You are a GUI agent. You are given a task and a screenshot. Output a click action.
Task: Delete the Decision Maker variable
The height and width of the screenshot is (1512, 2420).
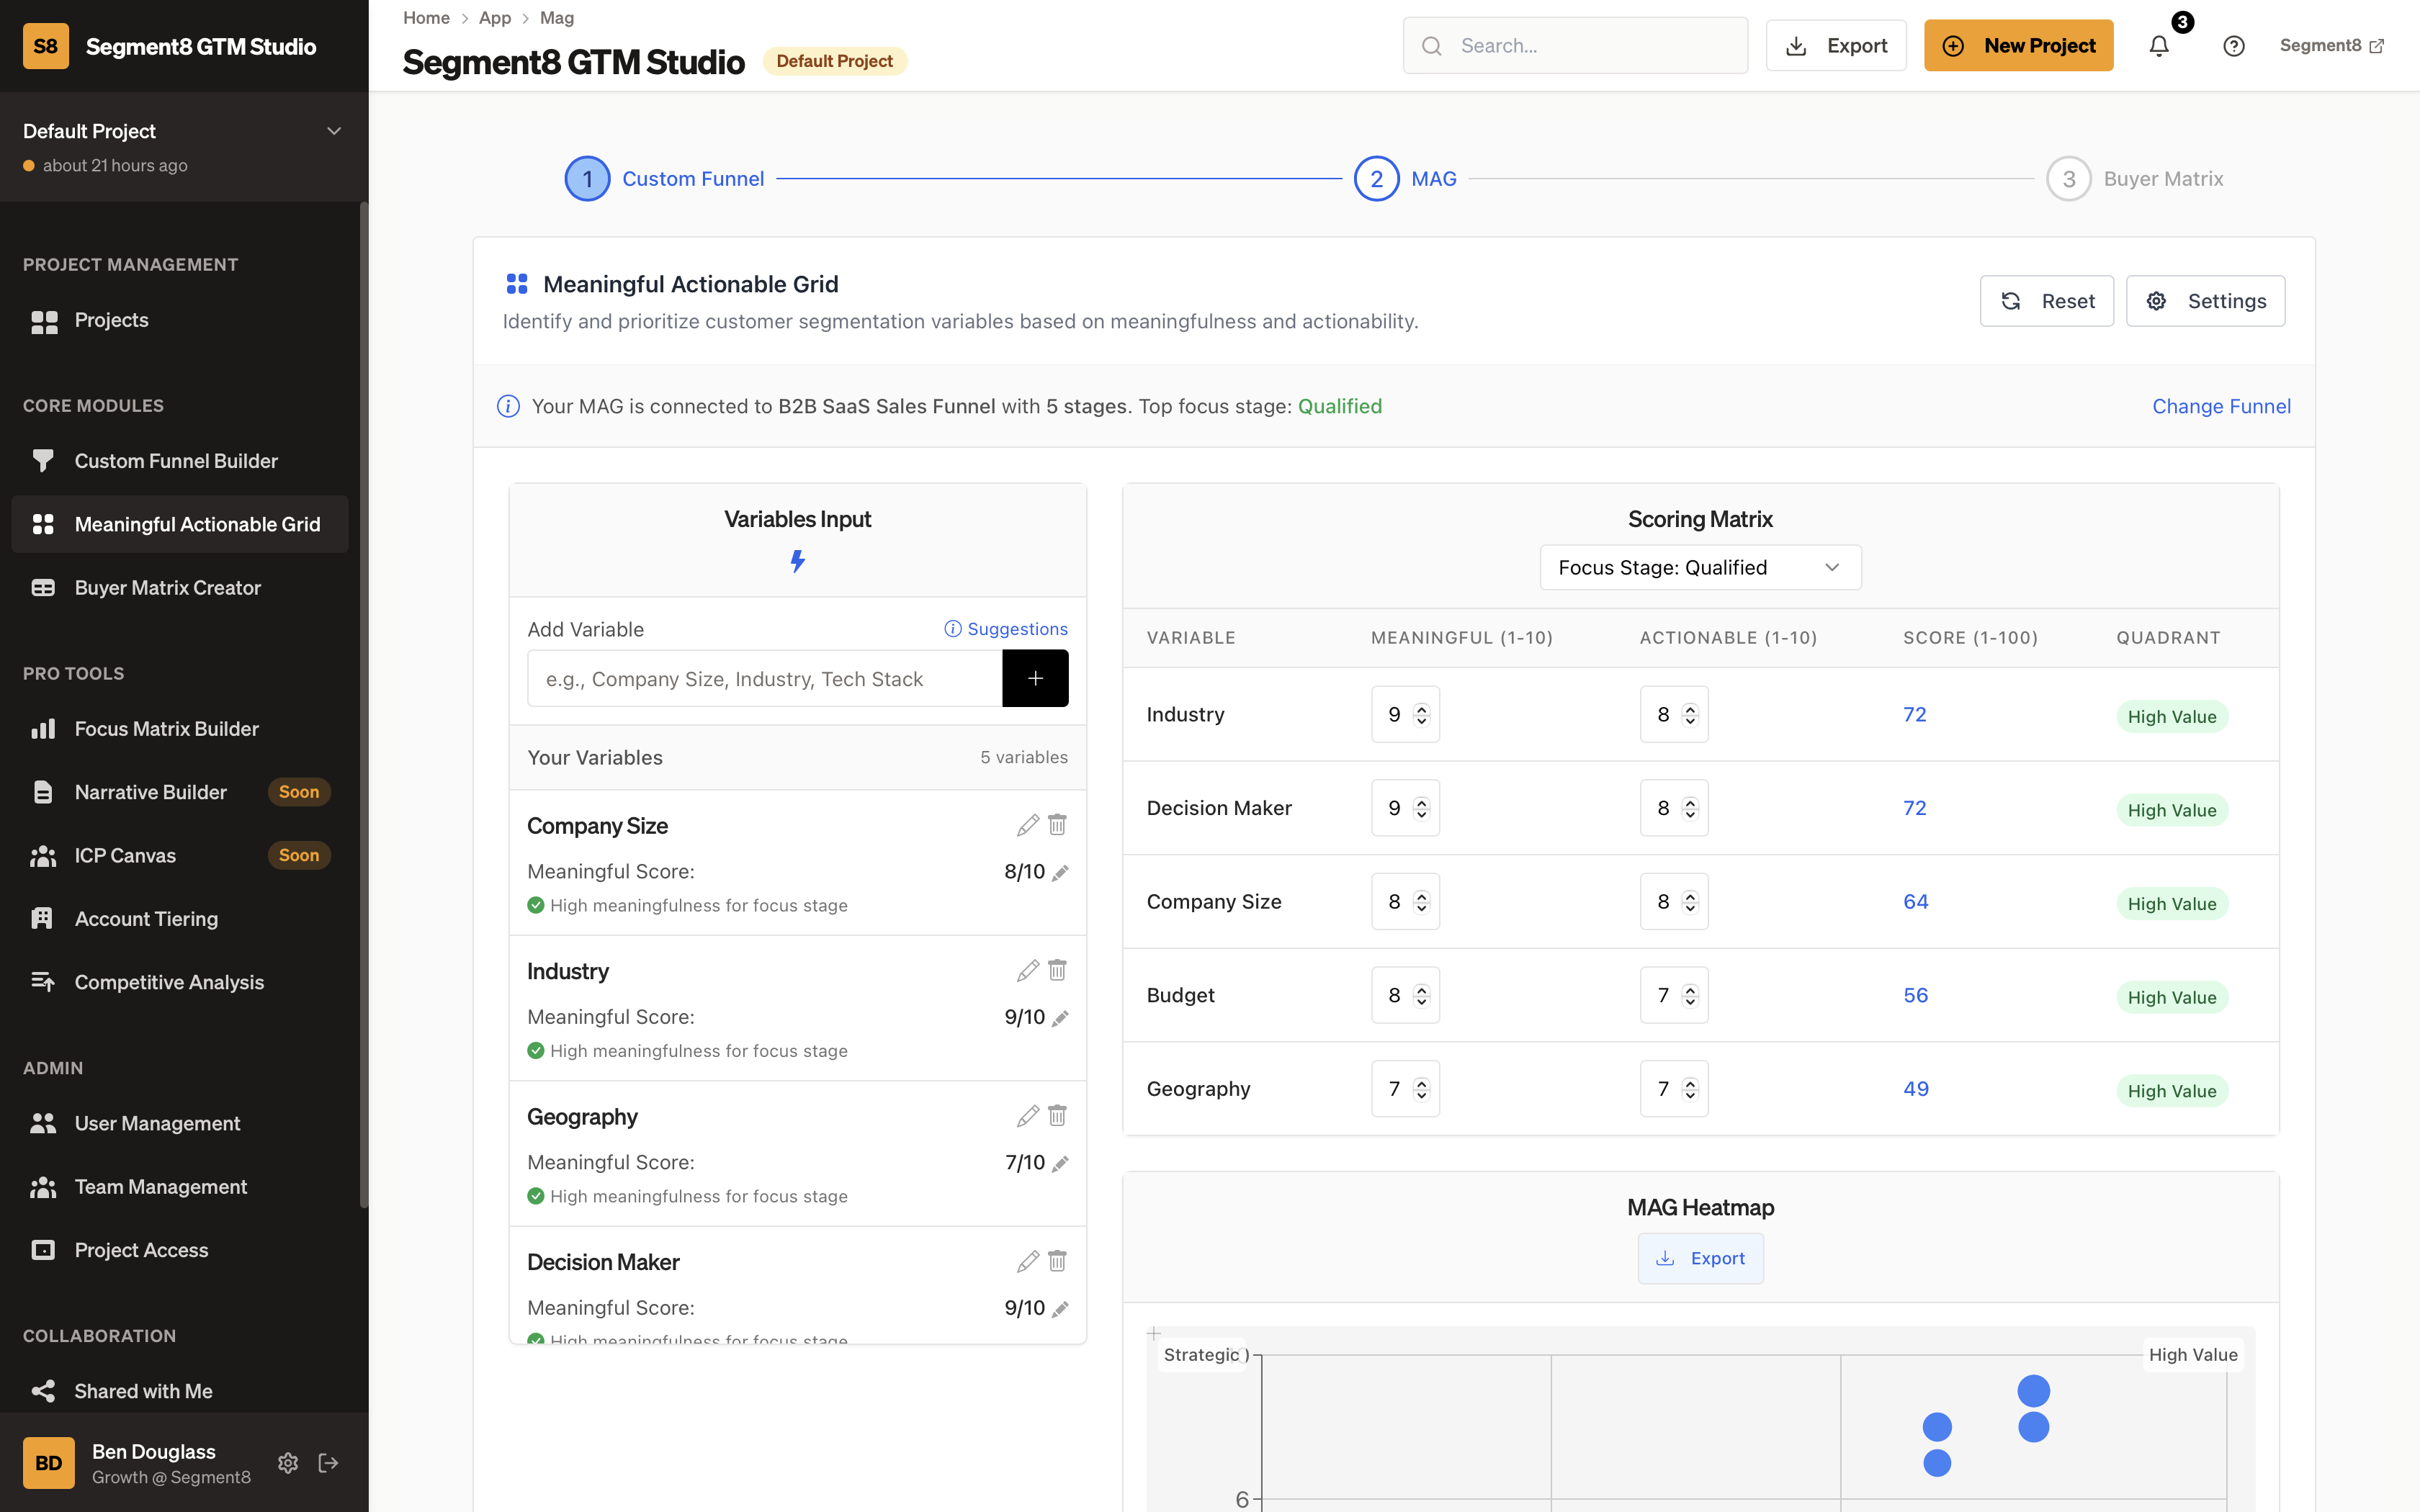[1057, 1261]
